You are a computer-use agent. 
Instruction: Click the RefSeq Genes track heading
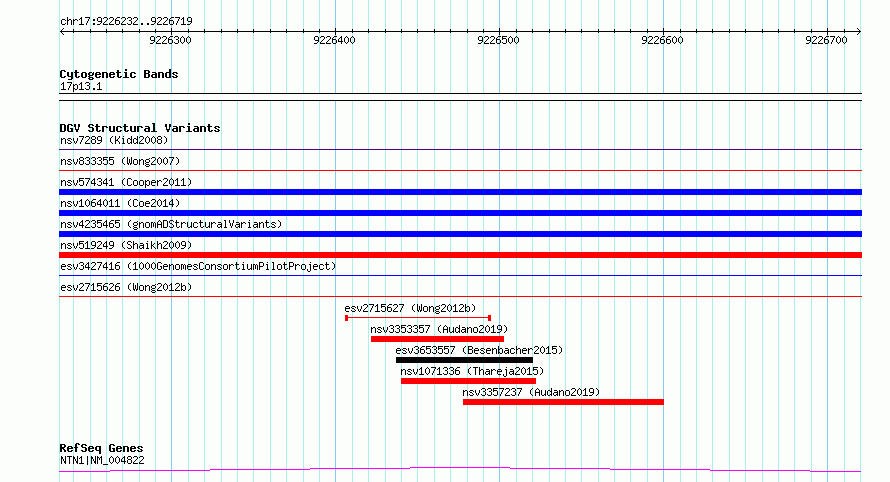[101, 448]
